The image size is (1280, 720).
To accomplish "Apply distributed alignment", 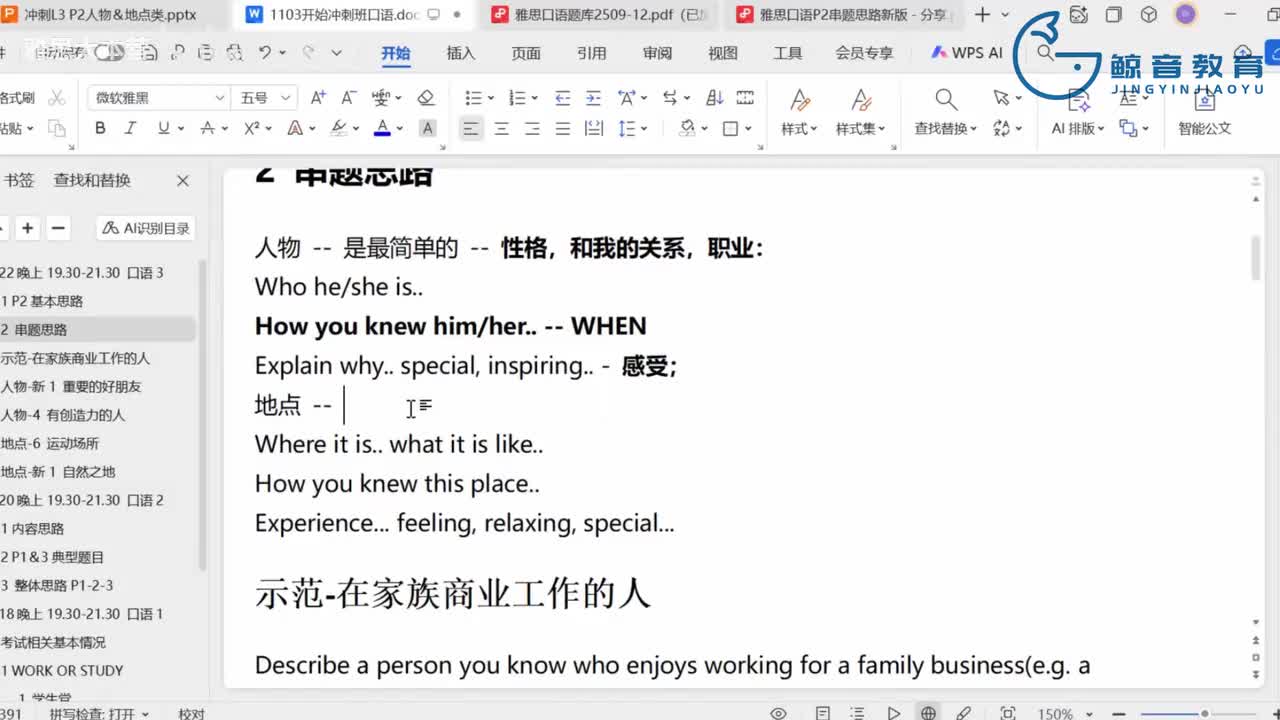I will [594, 128].
